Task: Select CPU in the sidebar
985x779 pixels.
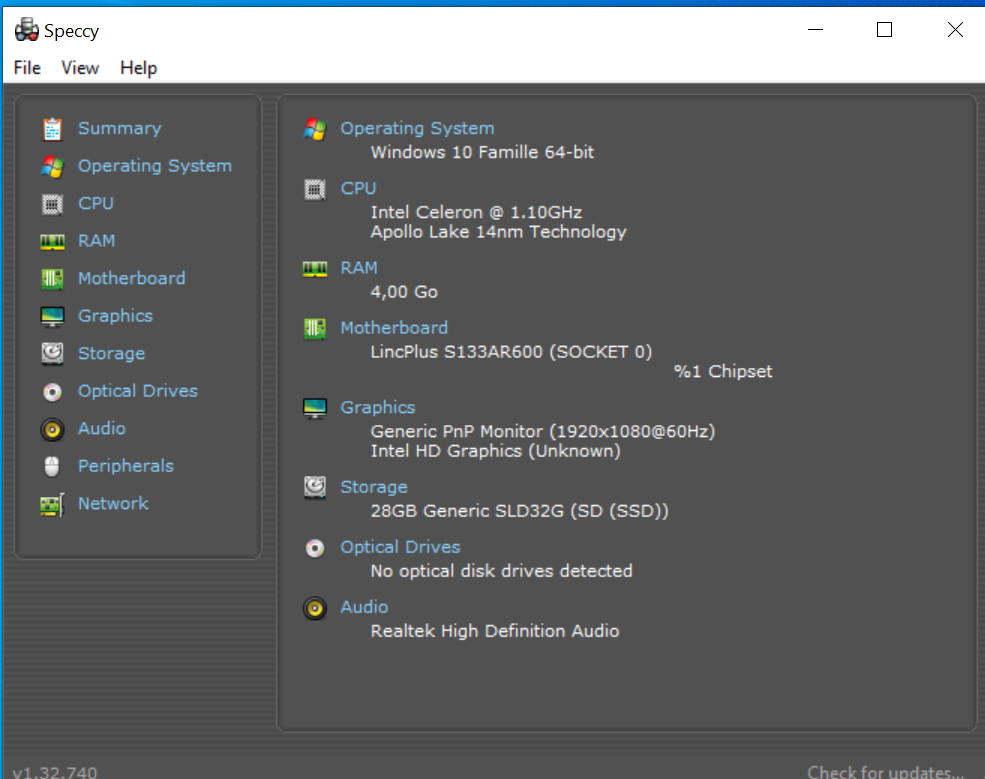Action: tap(95, 203)
